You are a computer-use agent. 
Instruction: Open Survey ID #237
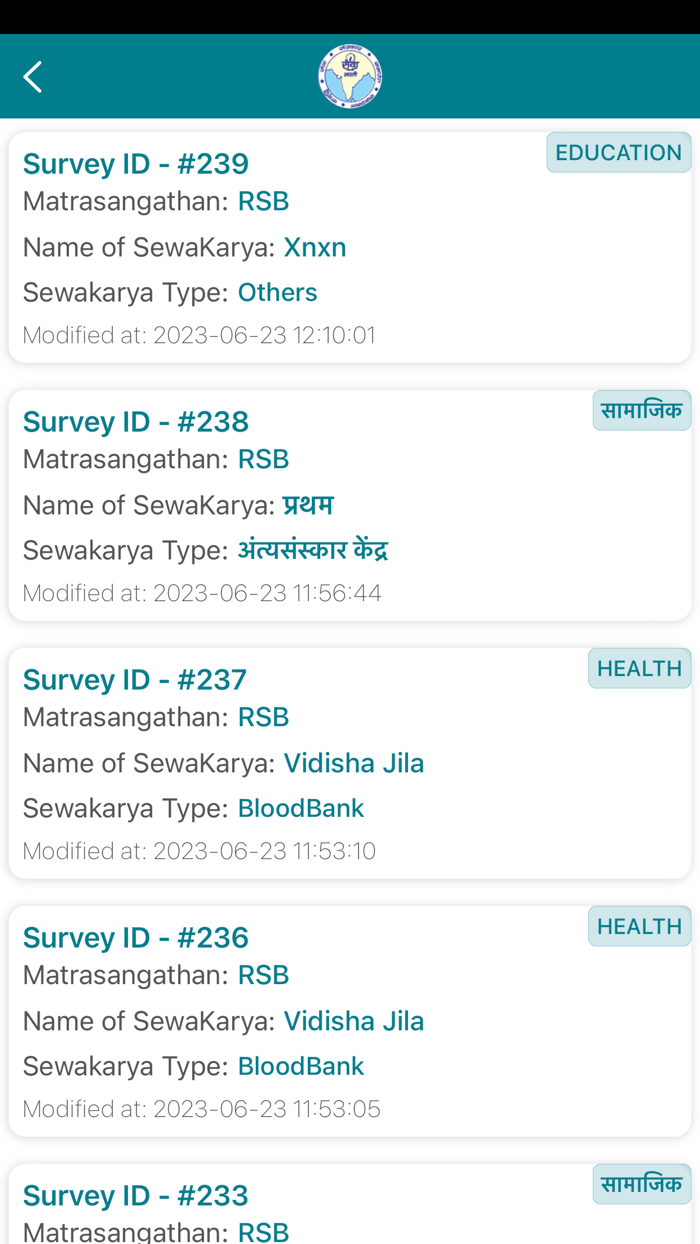click(135, 679)
